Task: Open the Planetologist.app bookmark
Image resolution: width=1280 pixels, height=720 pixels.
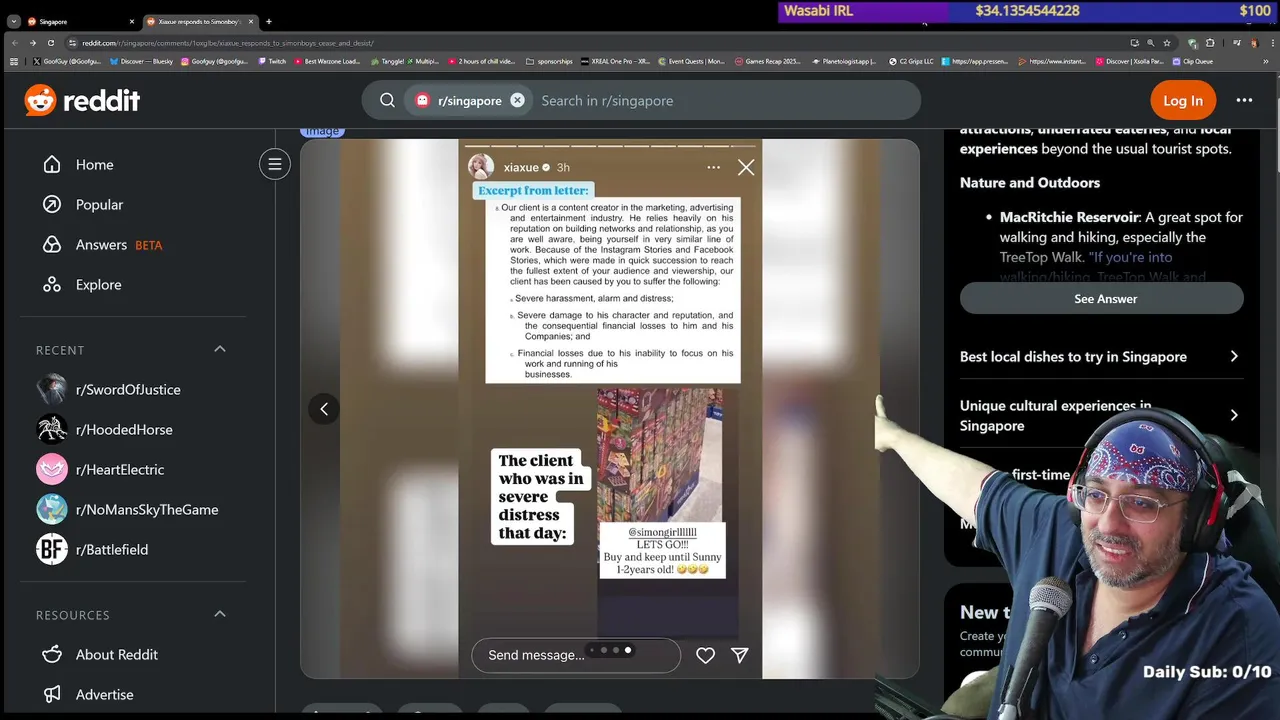Action: [x=843, y=62]
